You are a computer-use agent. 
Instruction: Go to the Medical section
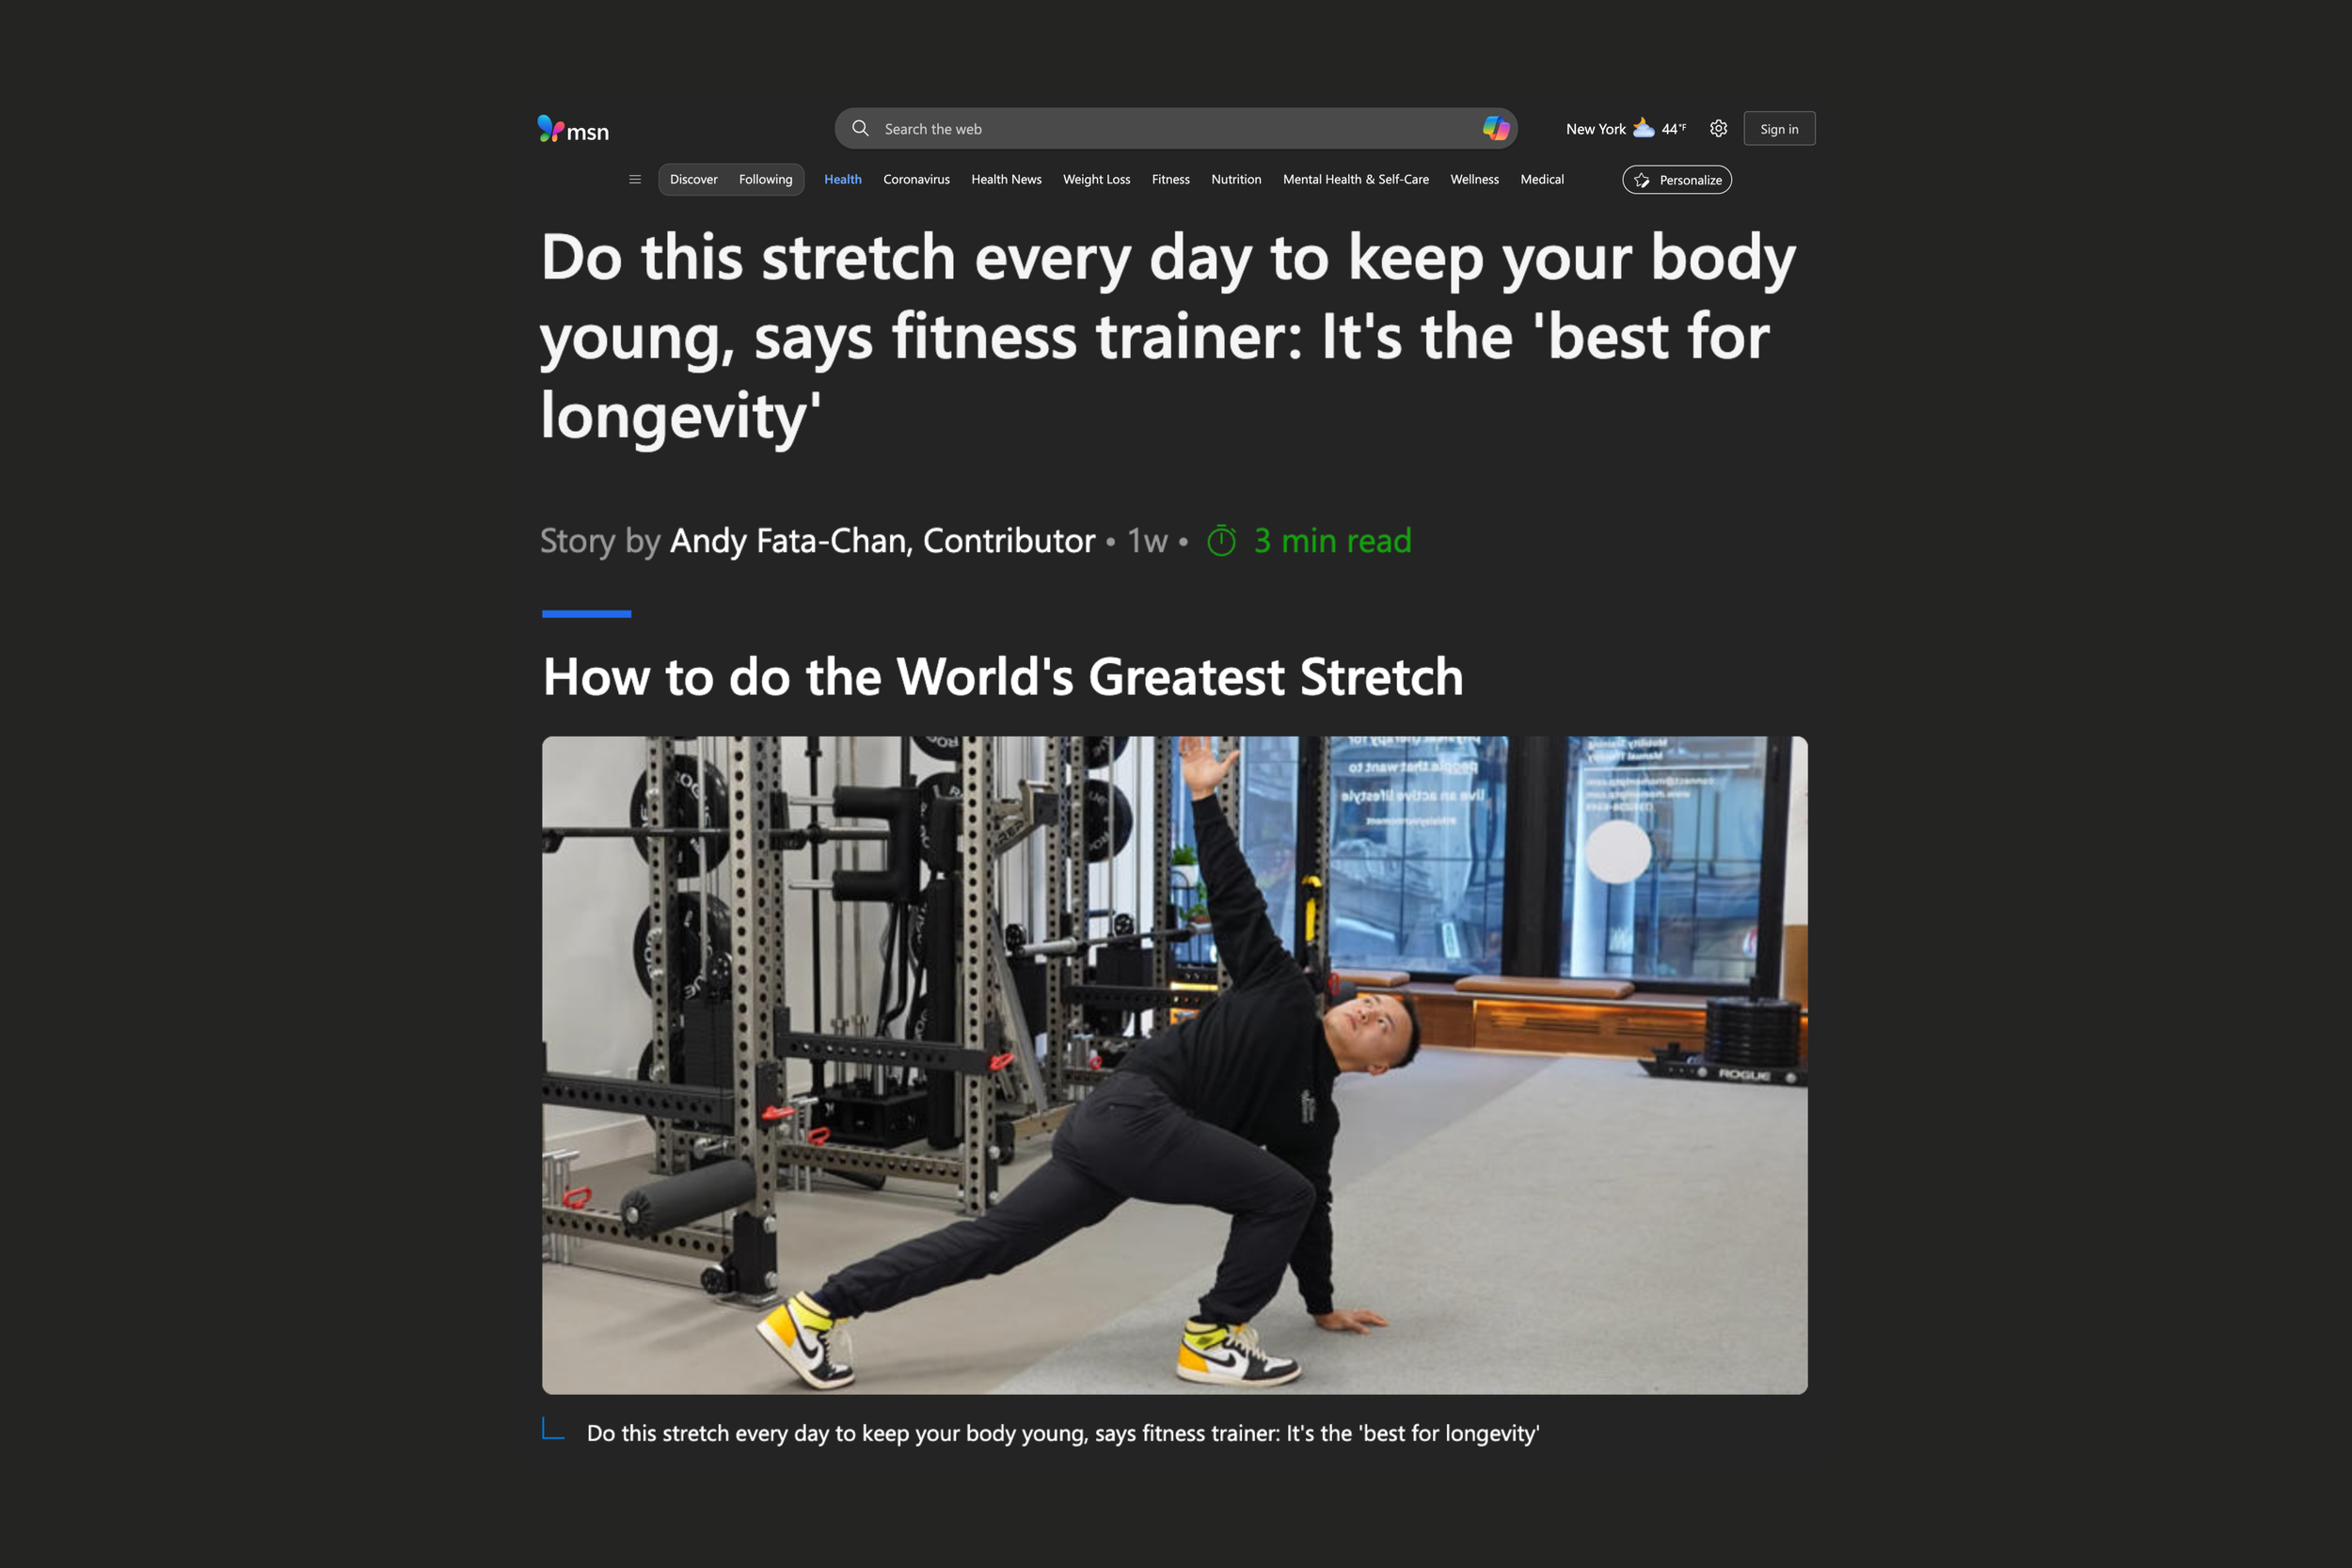coord(1541,179)
